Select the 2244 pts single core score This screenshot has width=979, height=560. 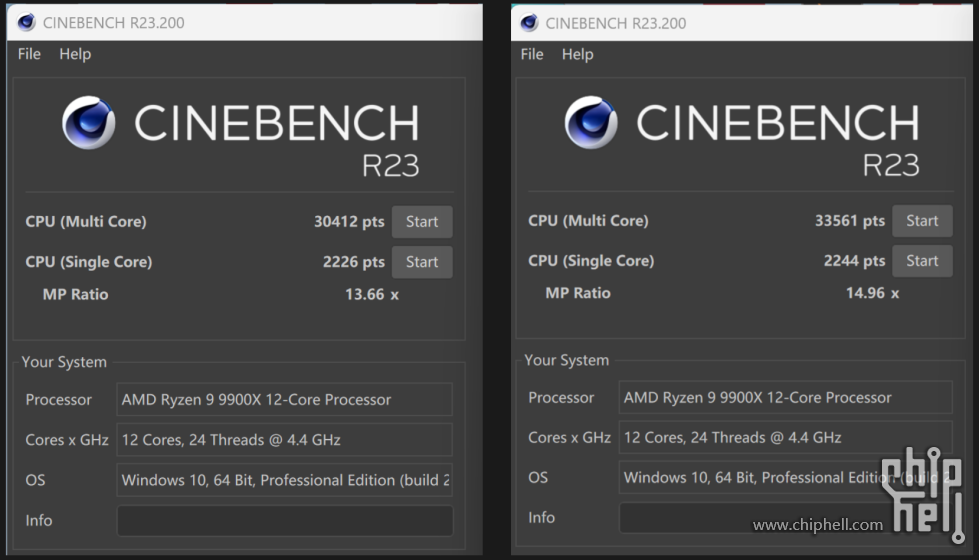(854, 261)
